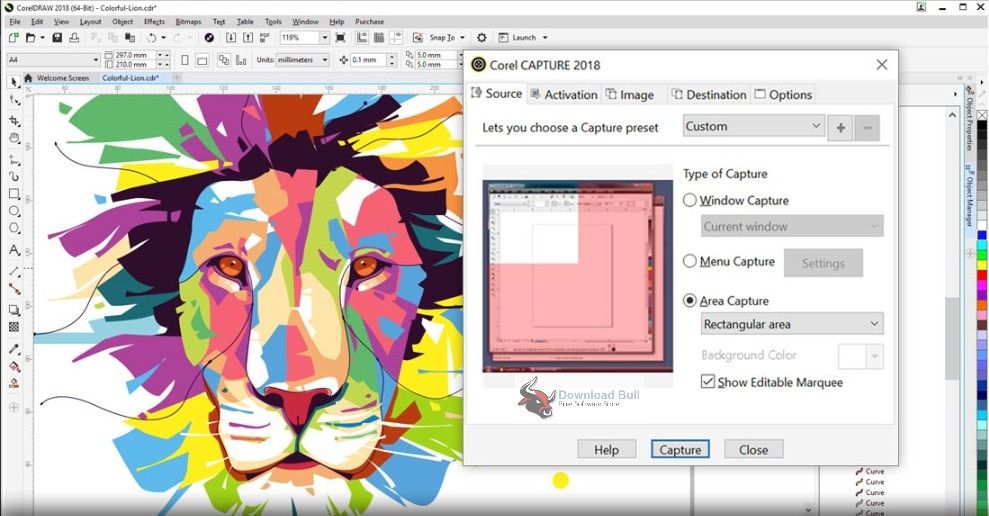Image resolution: width=989 pixels, height=516 pixels.
Task: Click the red swatch in color palette
Action: tap(982, 276)
